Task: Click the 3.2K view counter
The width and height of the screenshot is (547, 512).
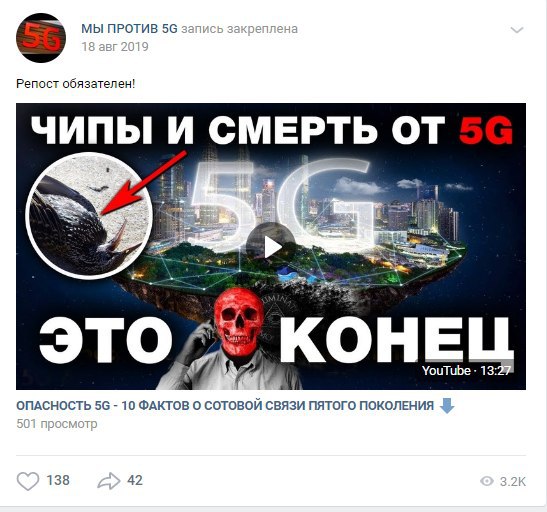Action: tap(513, 482)
